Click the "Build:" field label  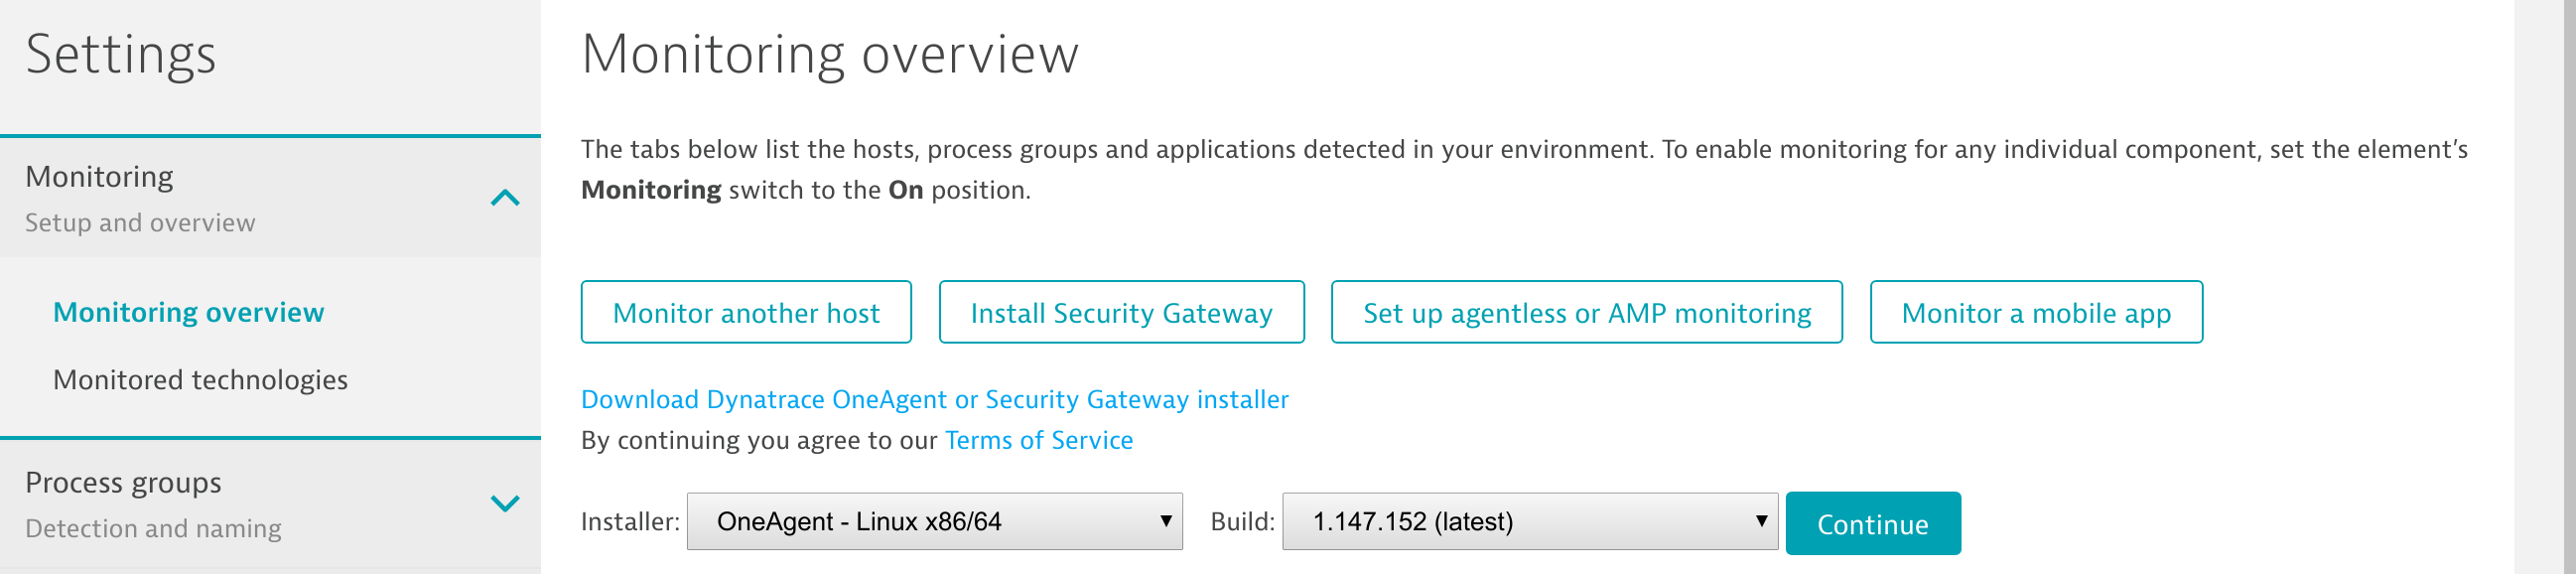pos(1242,522)
